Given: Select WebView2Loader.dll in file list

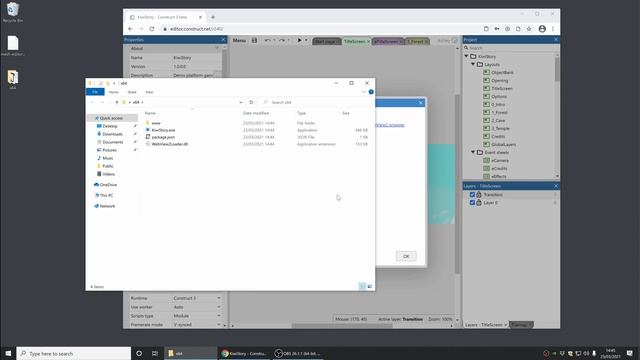Looking at the screenshot, I should pyautogui.click(x=169, y=144).
